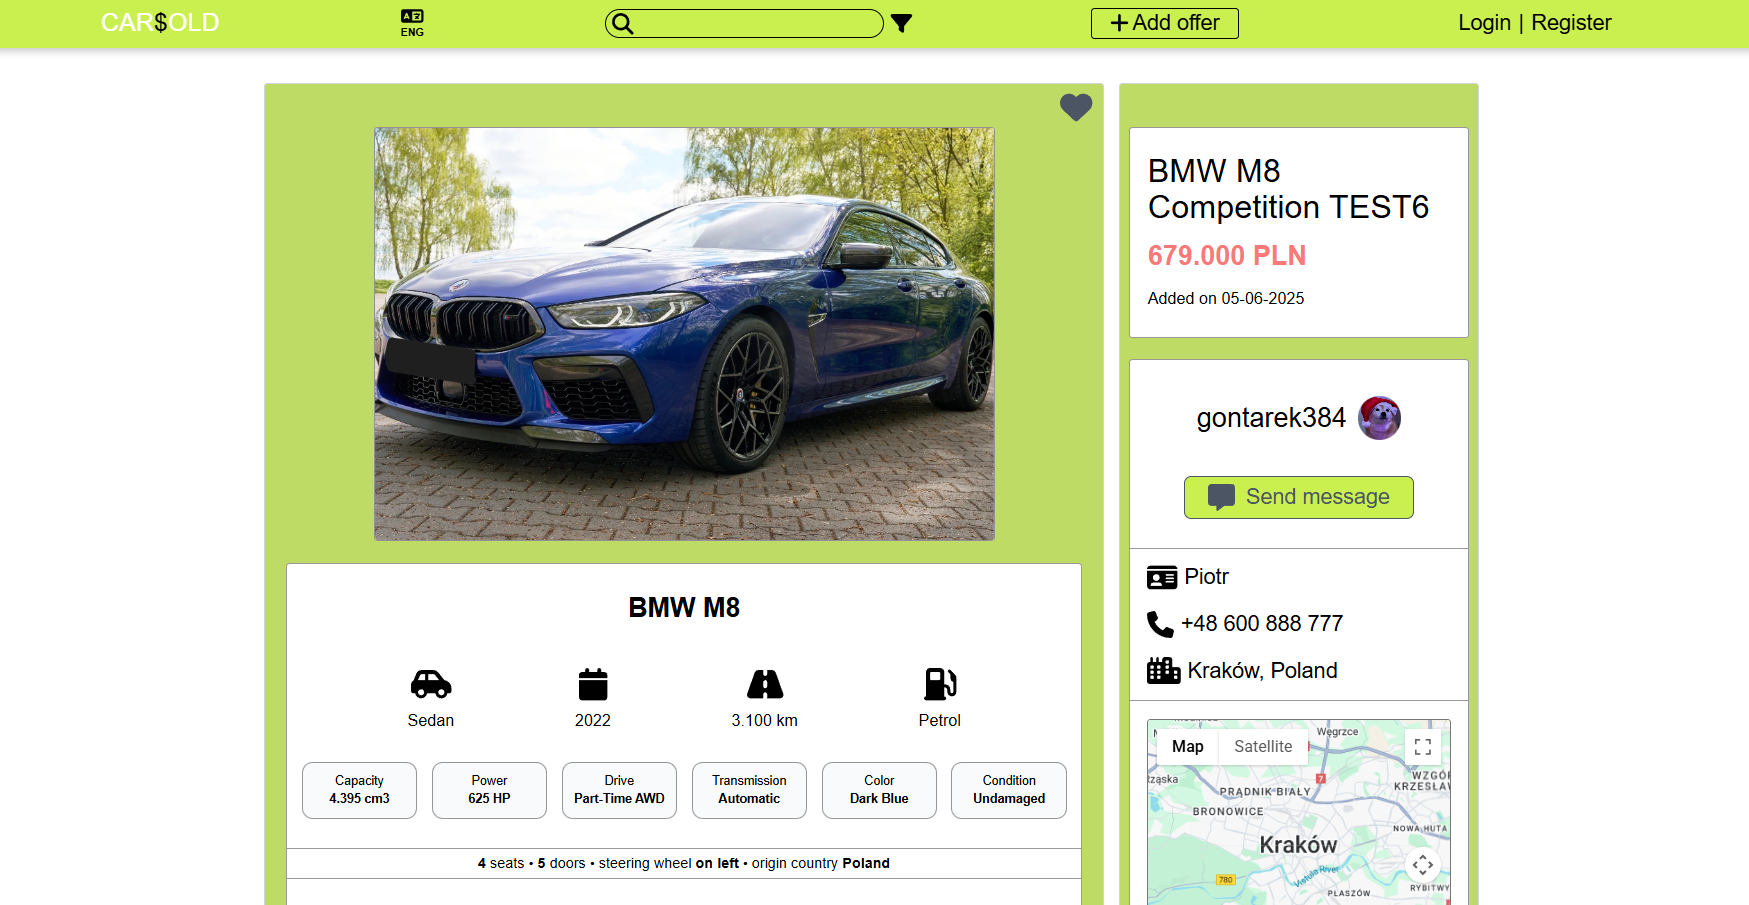The width and height of the screenshot is (1749, 905).
Task: Click the seller avatar picture
Action: click(x=1379, y=418)
